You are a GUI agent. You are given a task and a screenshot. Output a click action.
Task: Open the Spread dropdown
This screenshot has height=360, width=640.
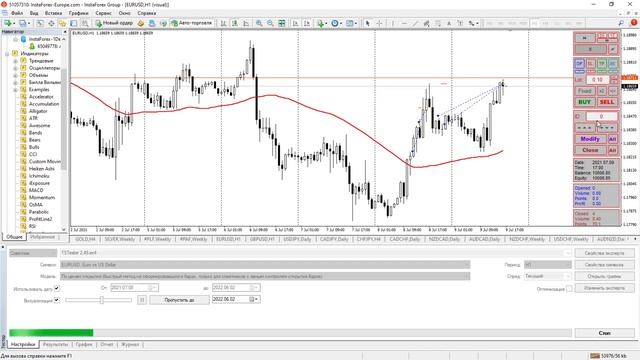[547, 276]
